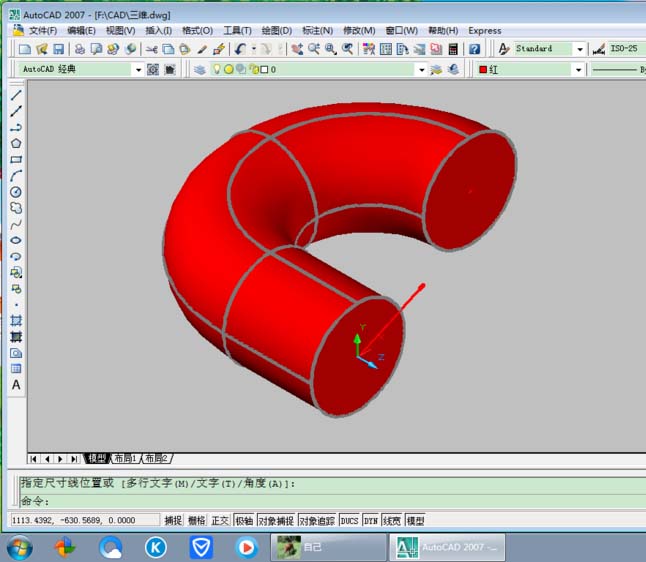
Task: Toggle the 对象追踪 object tracking button
Action: [x=317, y=520]
